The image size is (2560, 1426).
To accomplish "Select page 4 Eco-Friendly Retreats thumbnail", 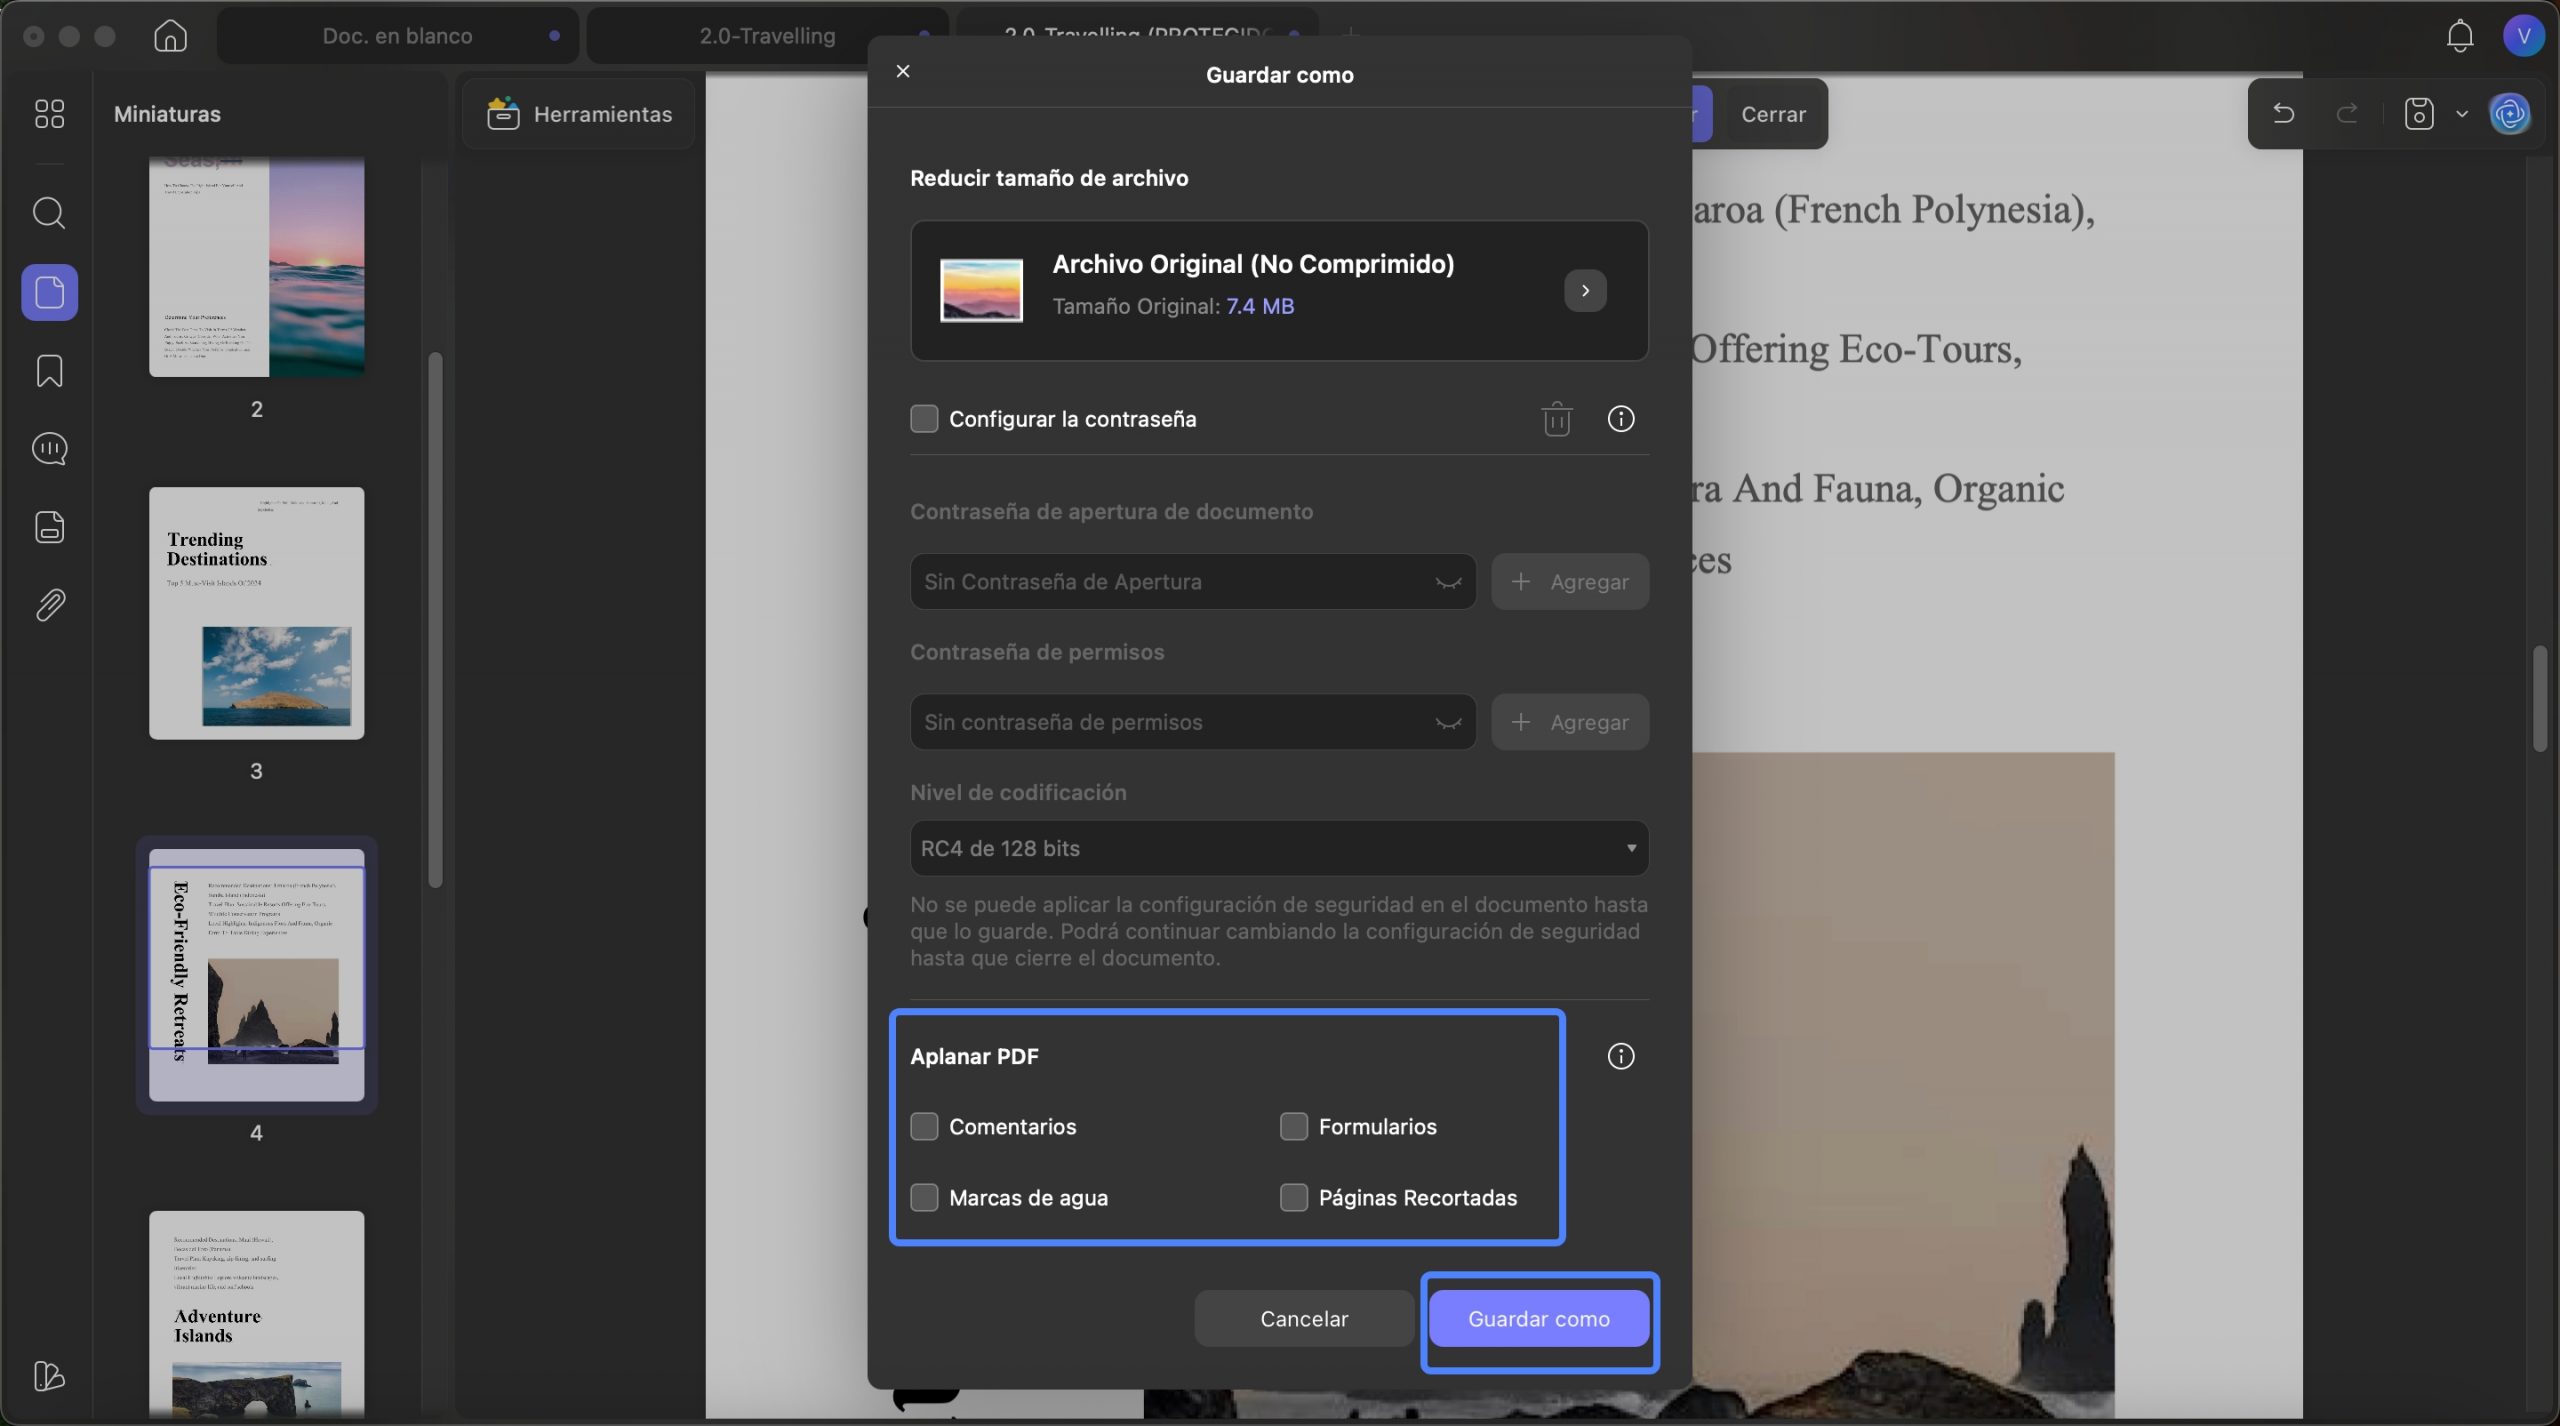I will [x=256, y=975].
